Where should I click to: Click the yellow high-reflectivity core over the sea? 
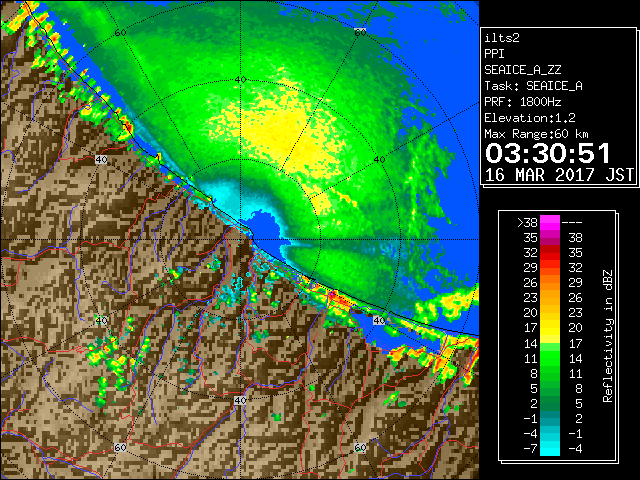click(x=286, y=135)
